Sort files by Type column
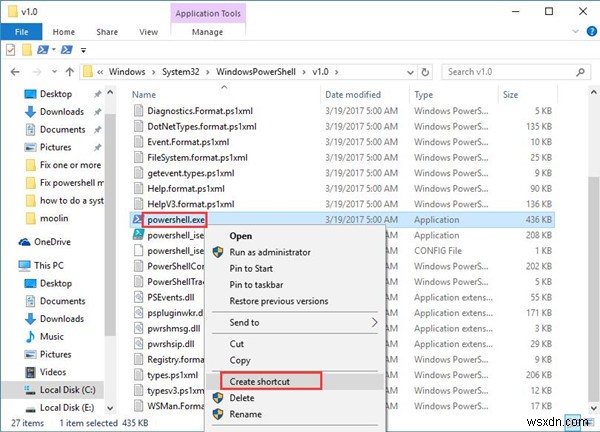Viewport: 600px width, 432px height. 423,95
